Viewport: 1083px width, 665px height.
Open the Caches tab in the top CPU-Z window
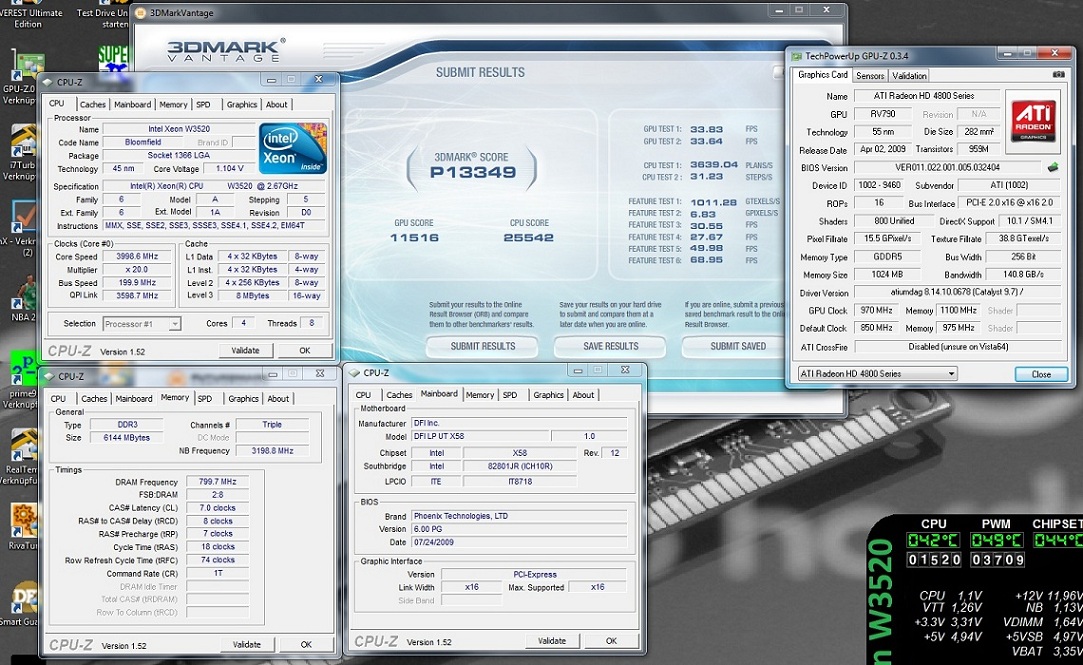pyautogui.click(x=93, y=104)
